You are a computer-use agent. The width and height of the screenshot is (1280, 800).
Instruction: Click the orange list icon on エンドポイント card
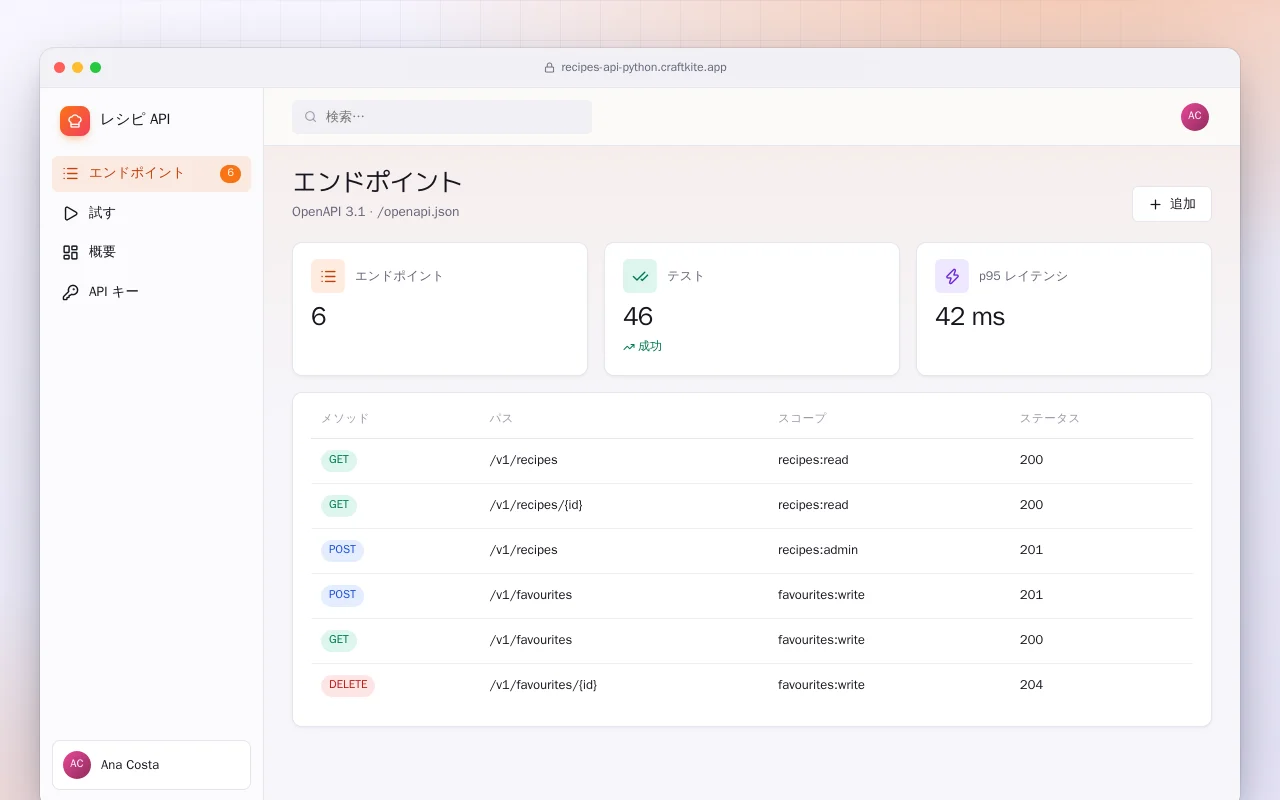pyautogui.click(x=328, y=276)
